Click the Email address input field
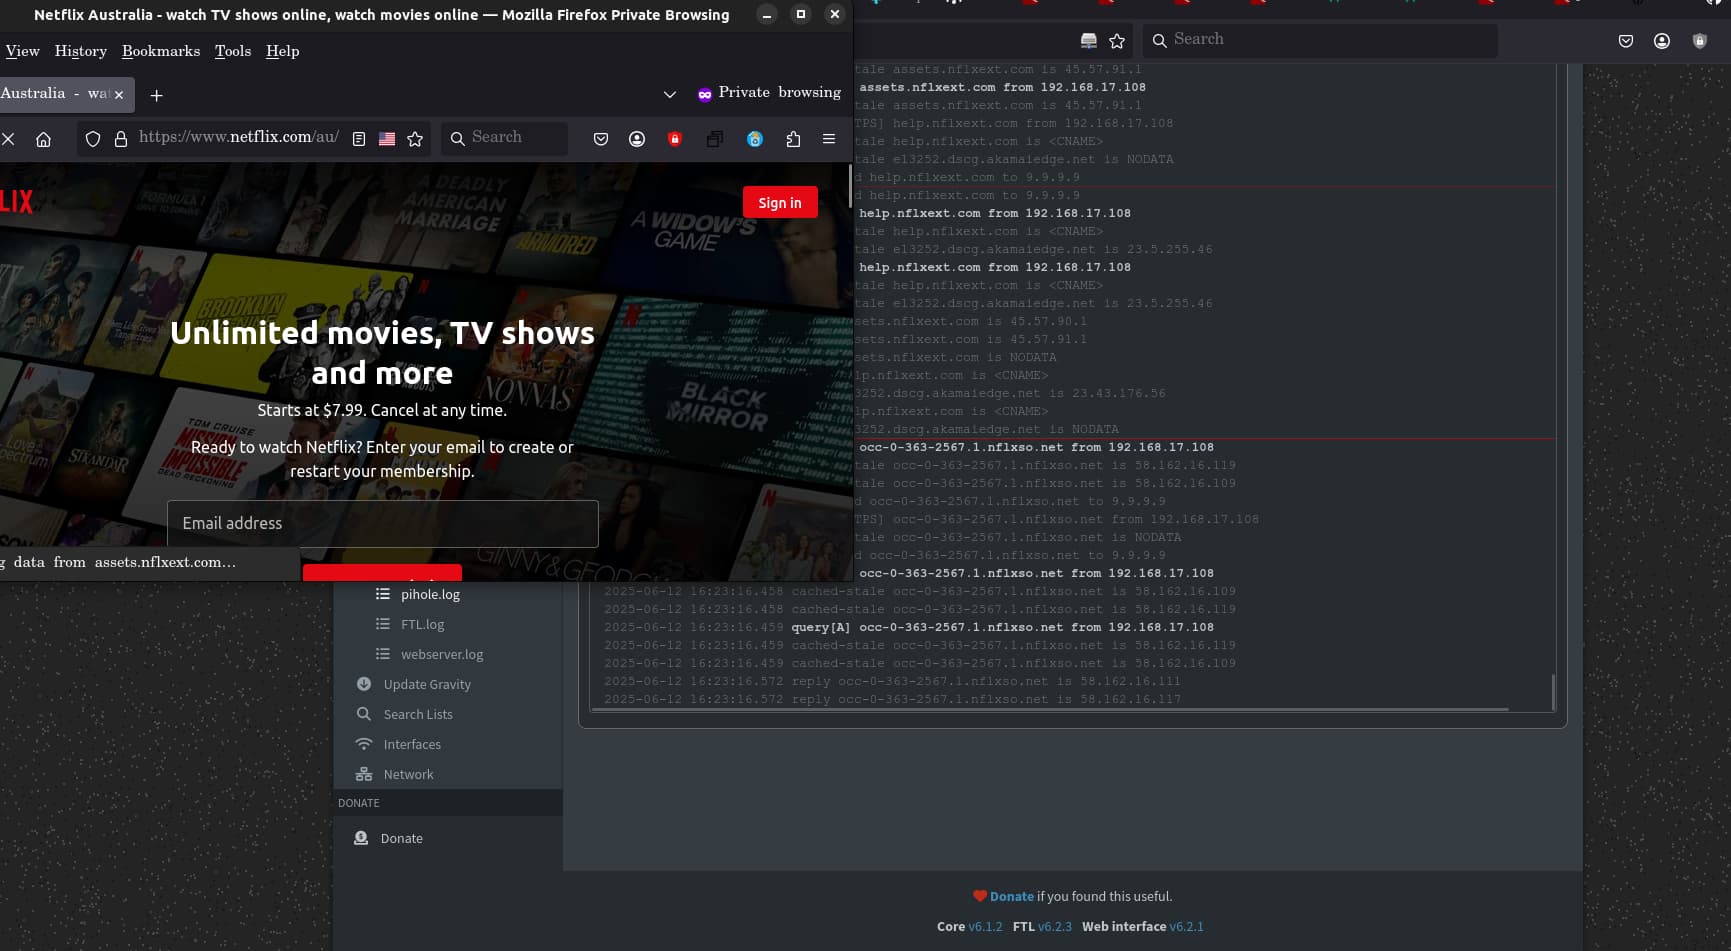The width and height of the screenshot is (1731, 951). (x=382, y=524)
